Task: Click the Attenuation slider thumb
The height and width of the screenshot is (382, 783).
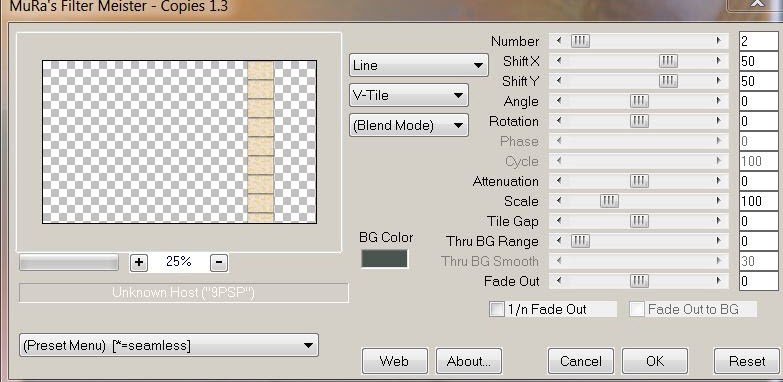Action: (x=639, y=181)
